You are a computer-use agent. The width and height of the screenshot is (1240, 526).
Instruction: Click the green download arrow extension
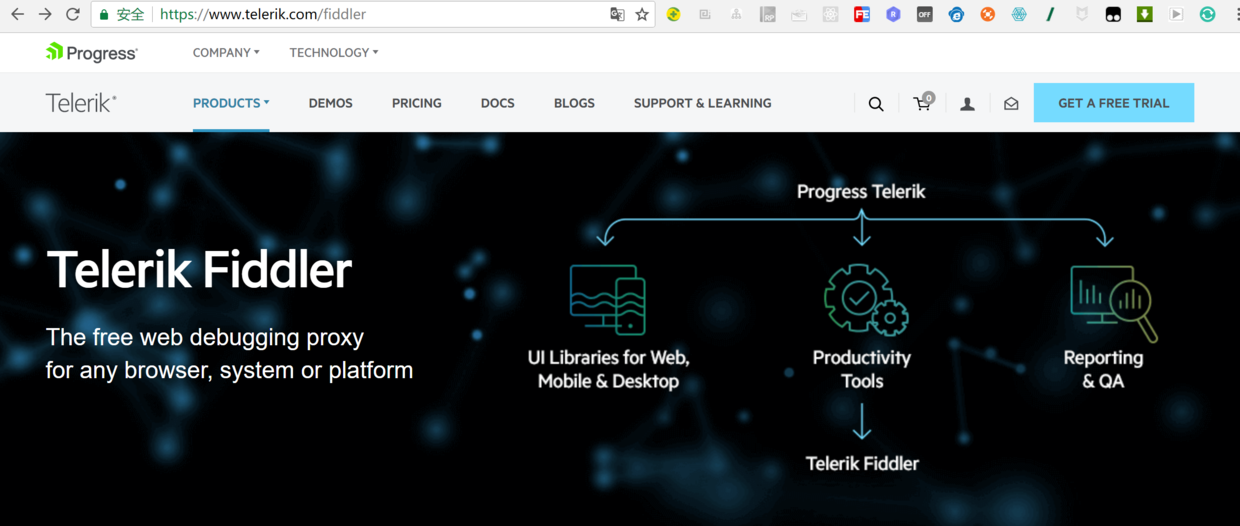(x=1145, y=14)
